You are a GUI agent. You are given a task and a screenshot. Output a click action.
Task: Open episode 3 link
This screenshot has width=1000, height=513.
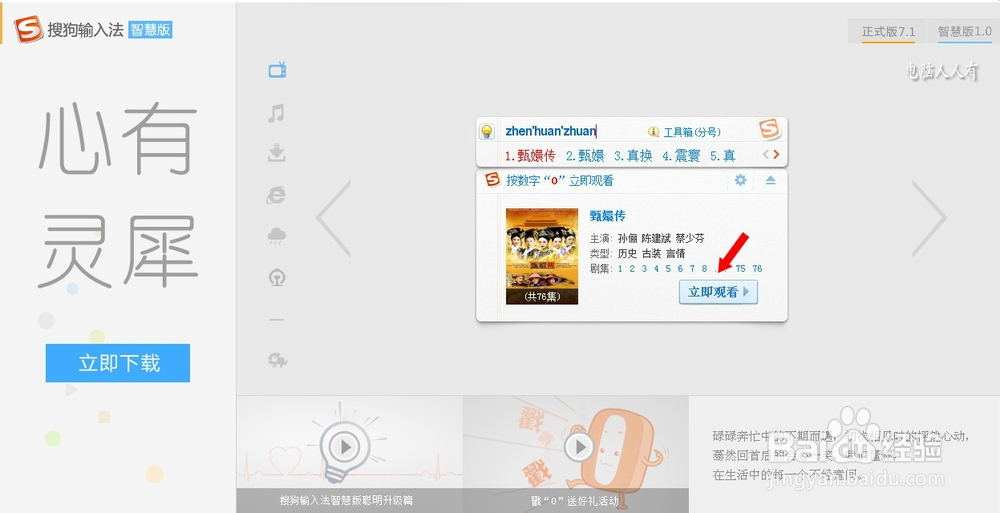[x=644, y=269]
